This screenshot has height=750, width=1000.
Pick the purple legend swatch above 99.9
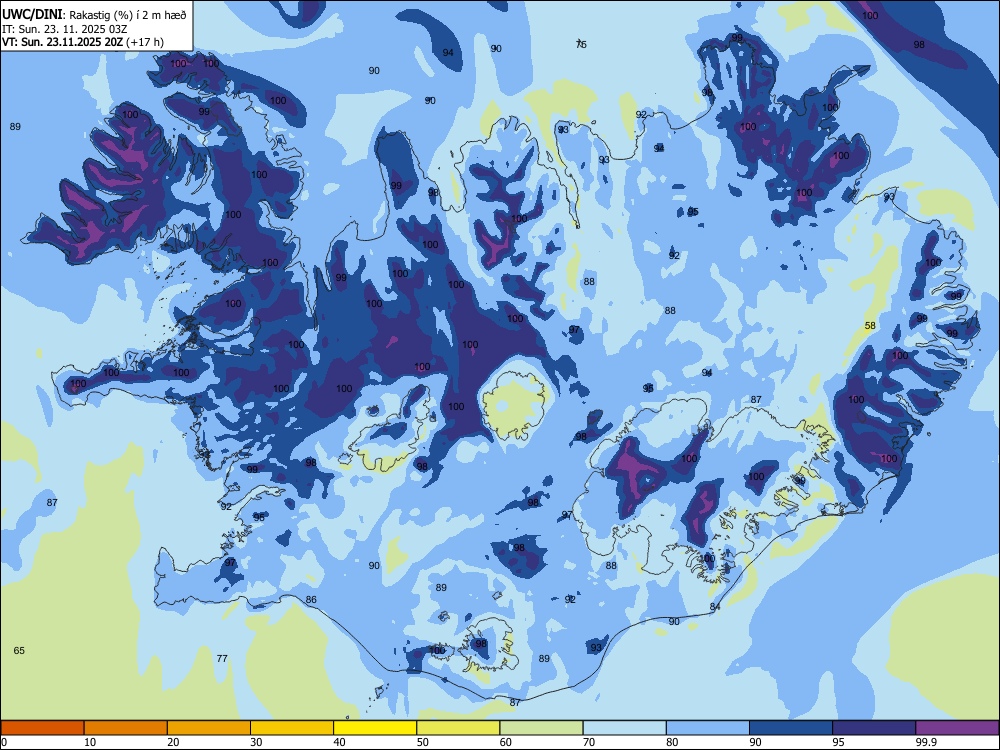[x=957, y=728]
